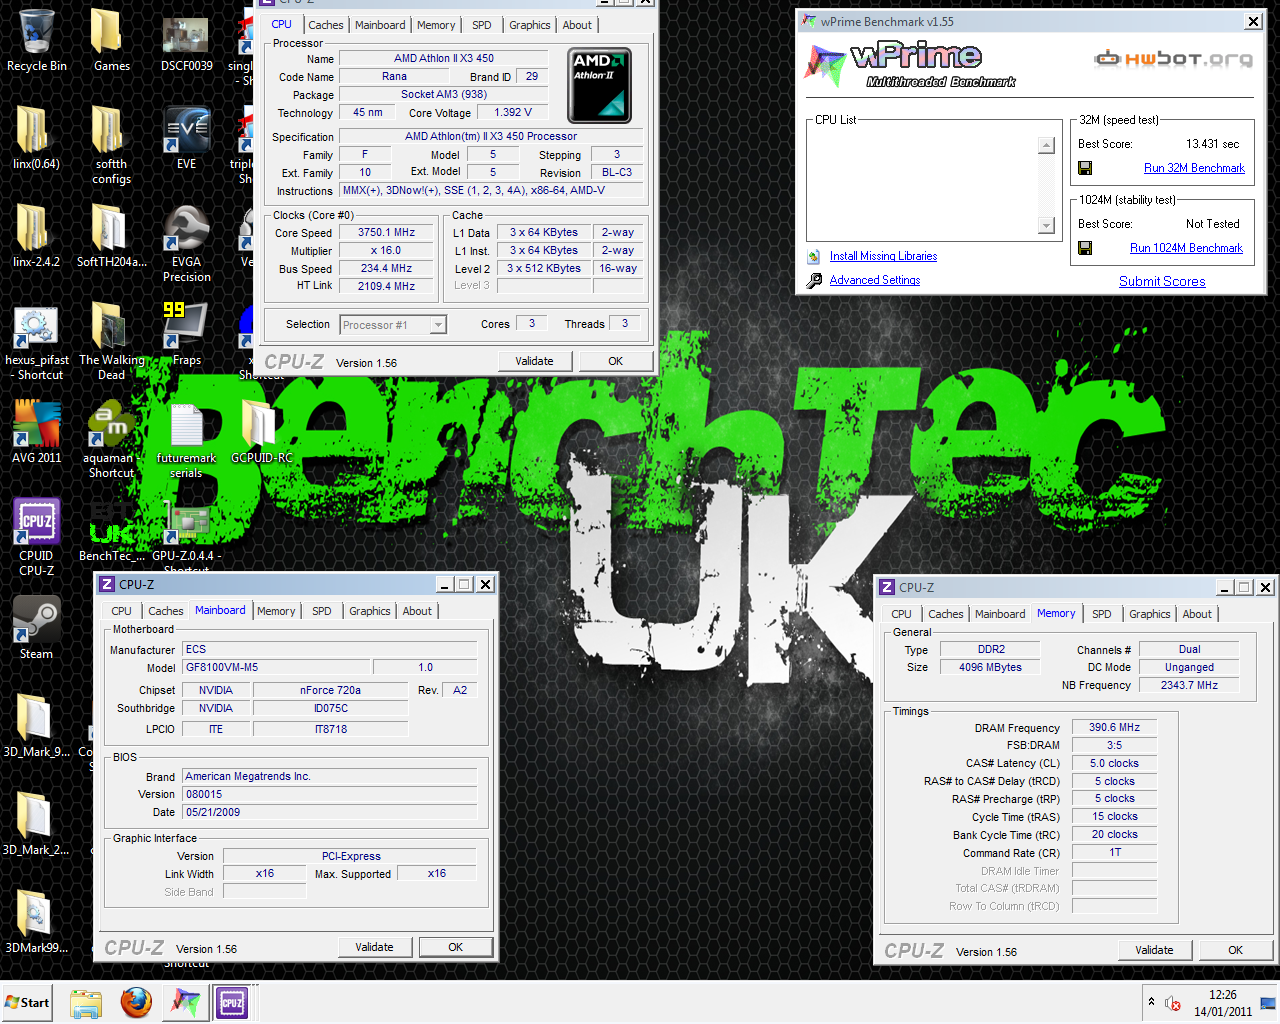Click Validate in Mainboard CPU-Z window

coord(374,947)
